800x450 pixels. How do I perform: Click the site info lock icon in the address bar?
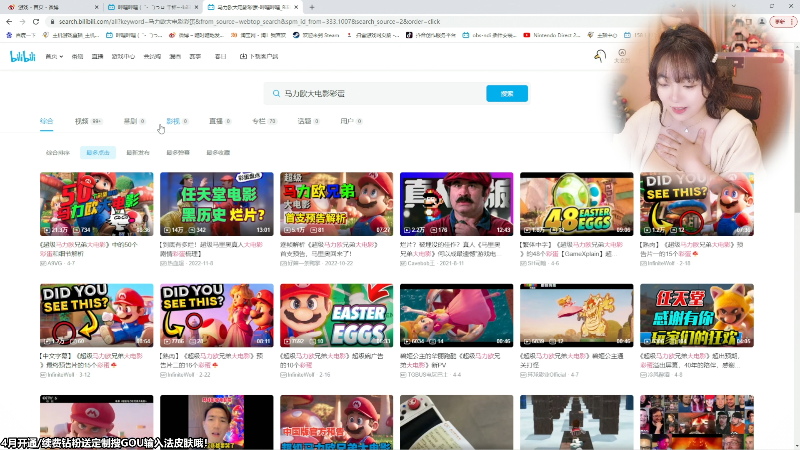[x=52, y=21]
